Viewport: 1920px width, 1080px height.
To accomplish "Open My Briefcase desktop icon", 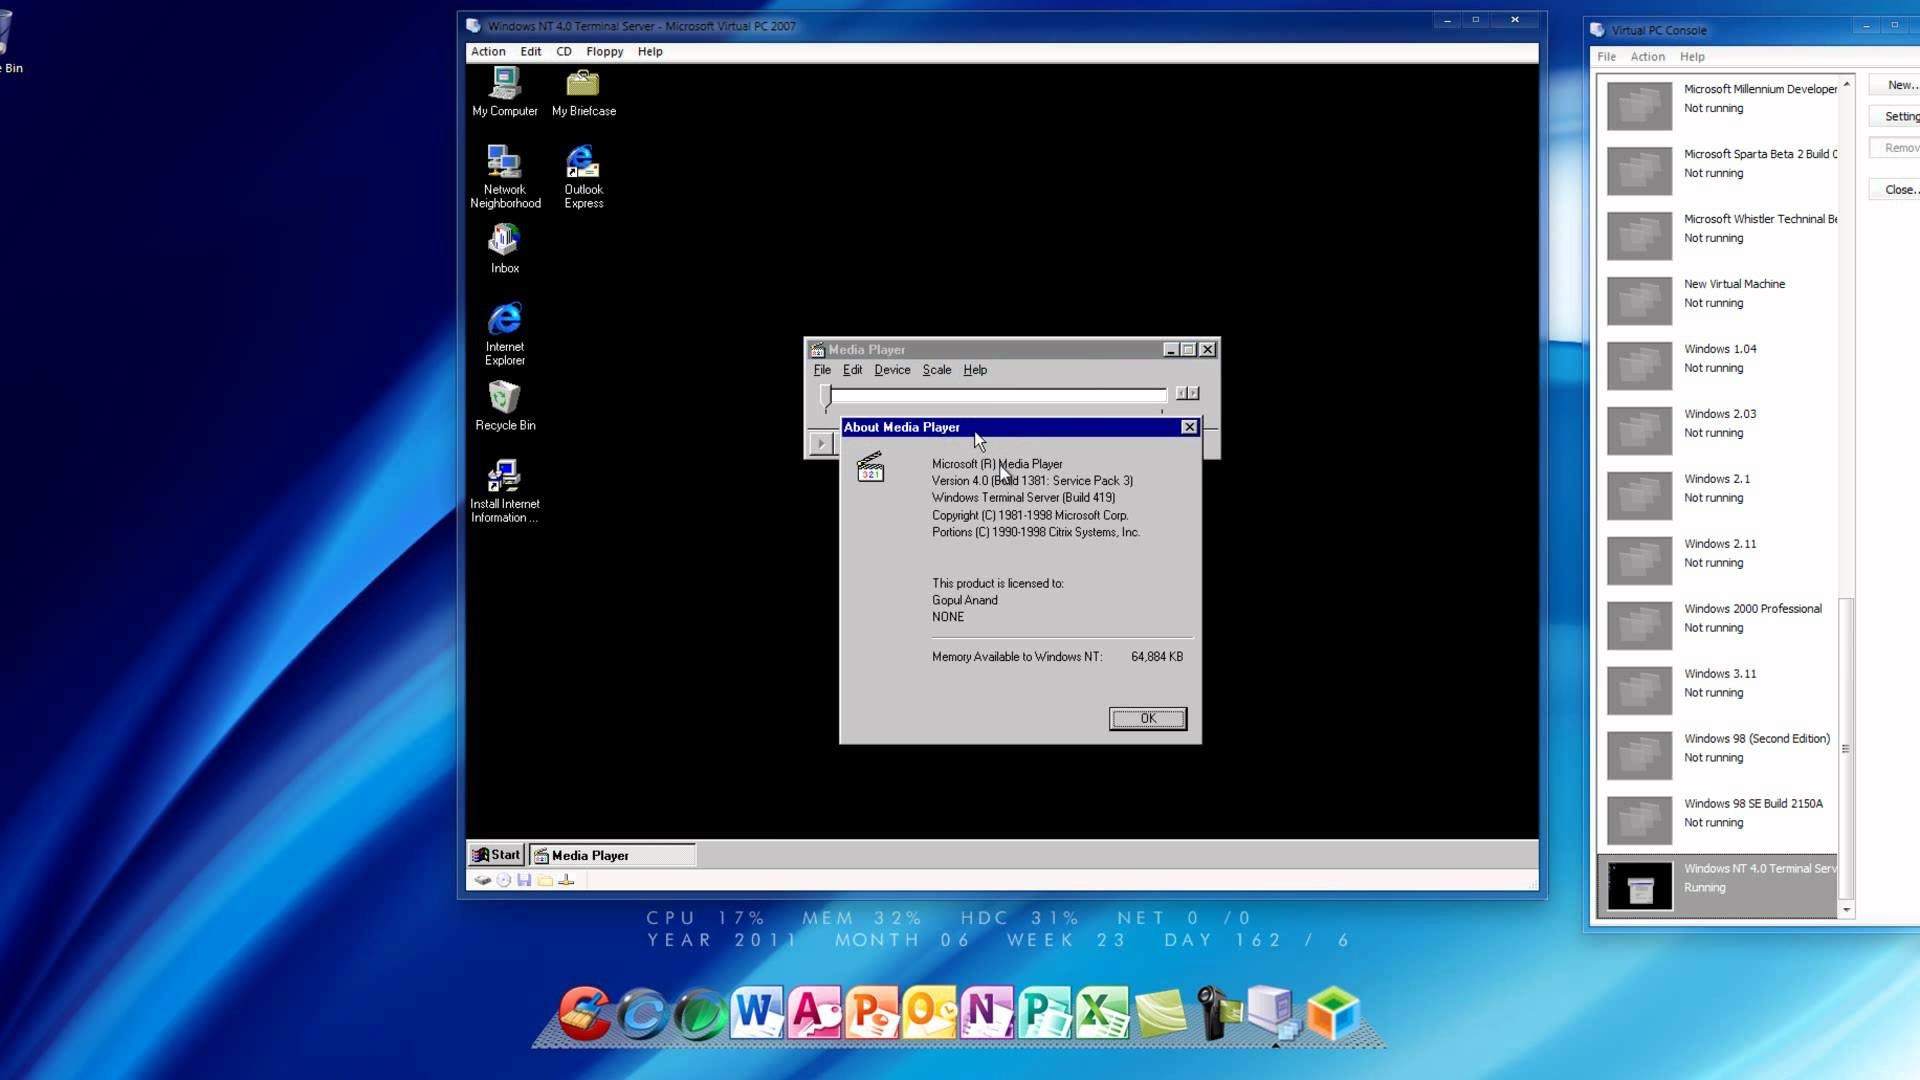I will tap(583, 92).
